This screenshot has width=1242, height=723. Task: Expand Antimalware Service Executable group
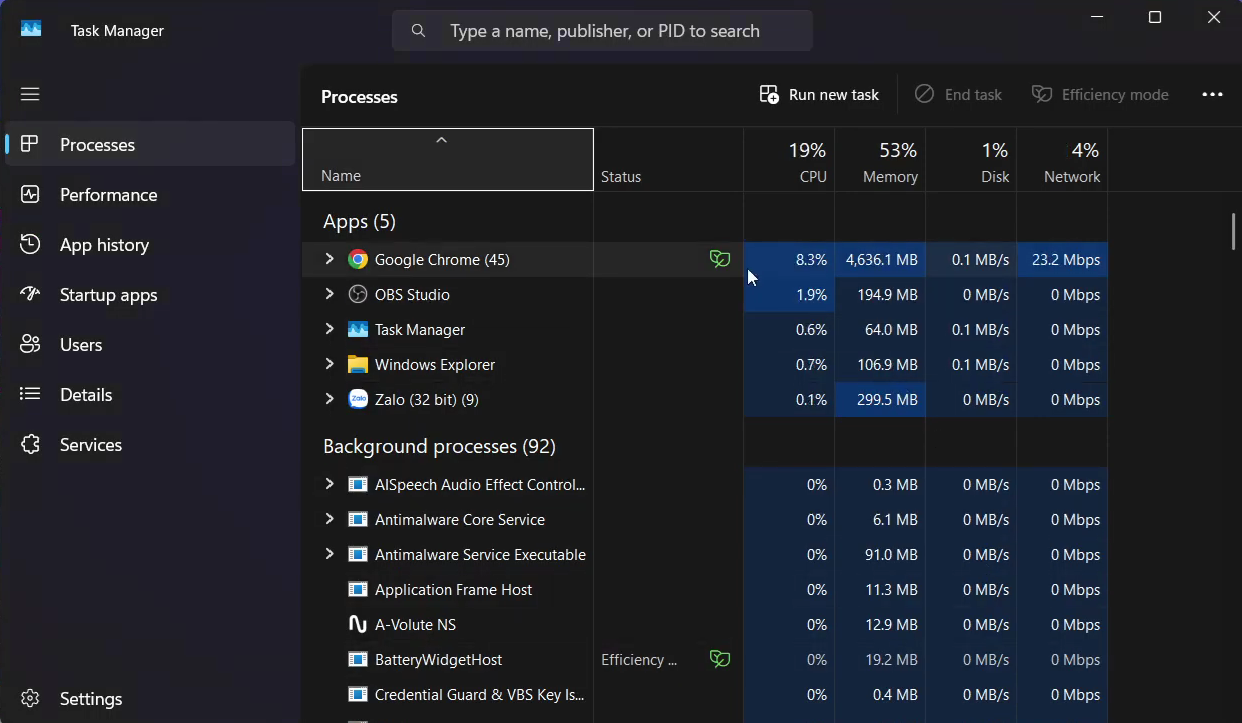[x=329, y=554]
